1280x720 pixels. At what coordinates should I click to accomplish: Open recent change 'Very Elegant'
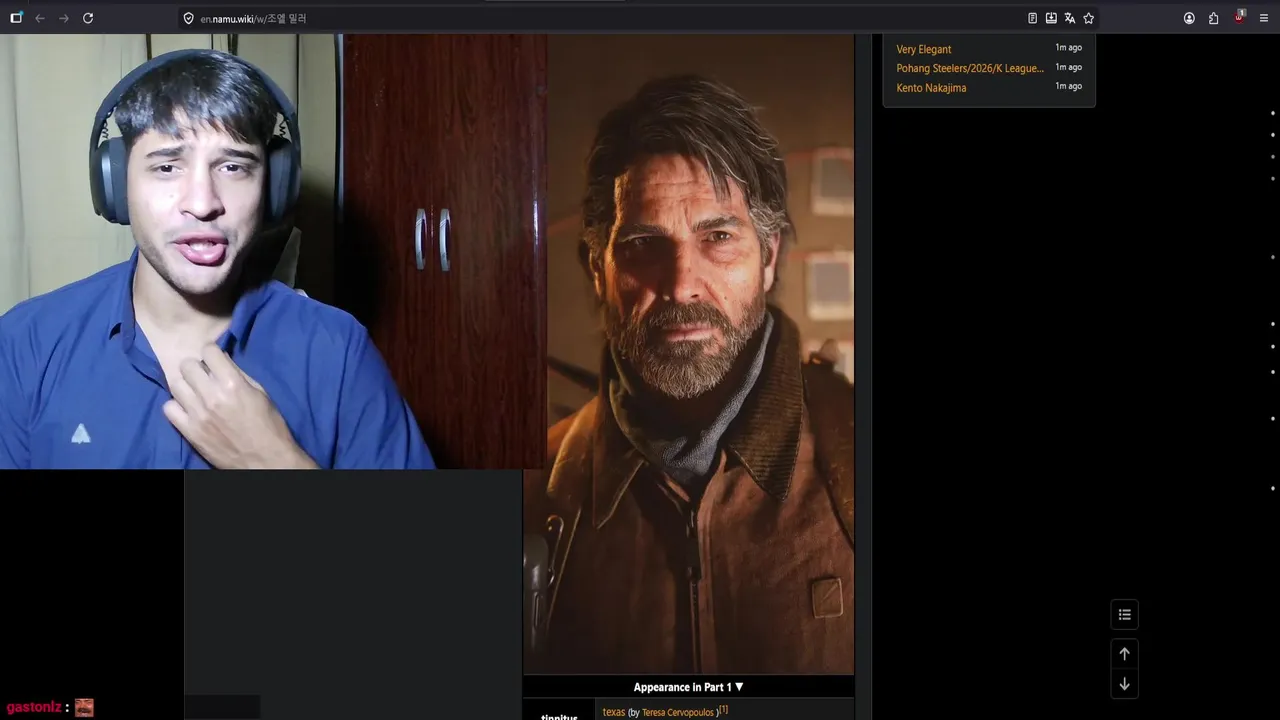(x=924, y=49)
